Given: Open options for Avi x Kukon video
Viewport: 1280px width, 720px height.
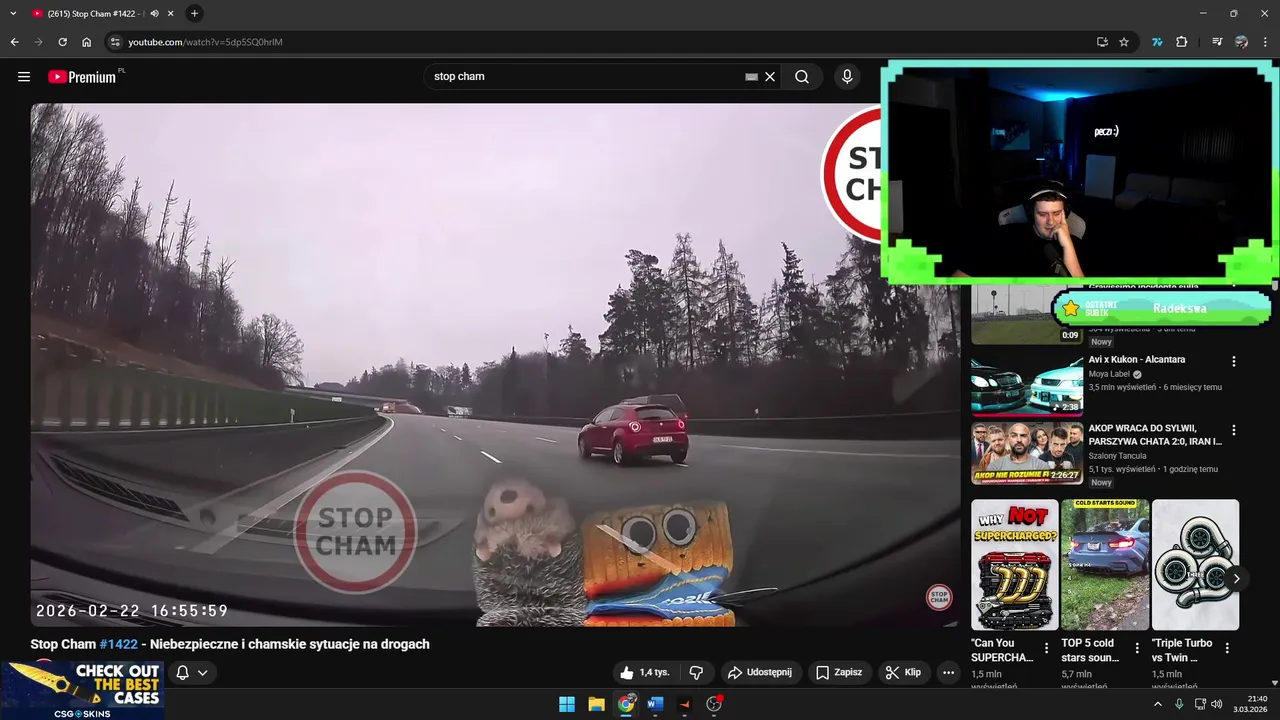Looking at the screenshot, I should pyautogui.click(x=1234, y=361).
